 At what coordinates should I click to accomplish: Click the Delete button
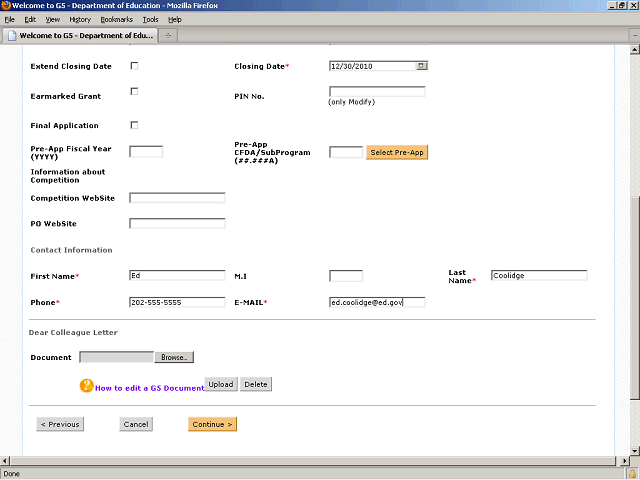click(x=256, y=384)
